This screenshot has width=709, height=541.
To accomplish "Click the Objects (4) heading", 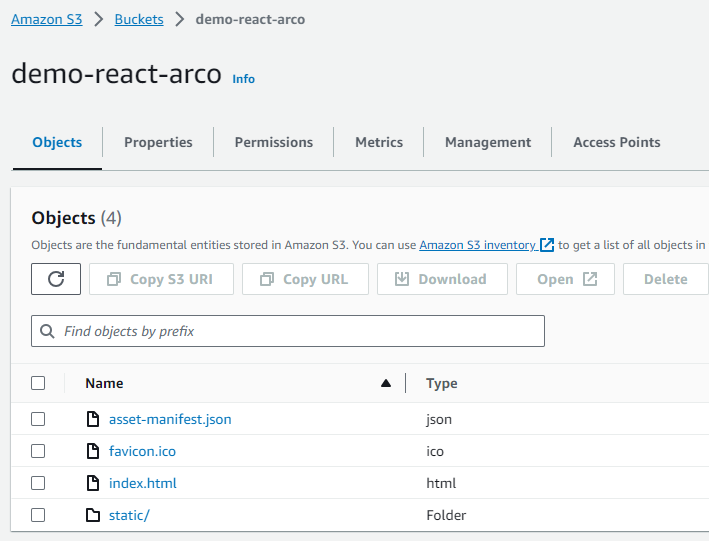I will (76, 218).
